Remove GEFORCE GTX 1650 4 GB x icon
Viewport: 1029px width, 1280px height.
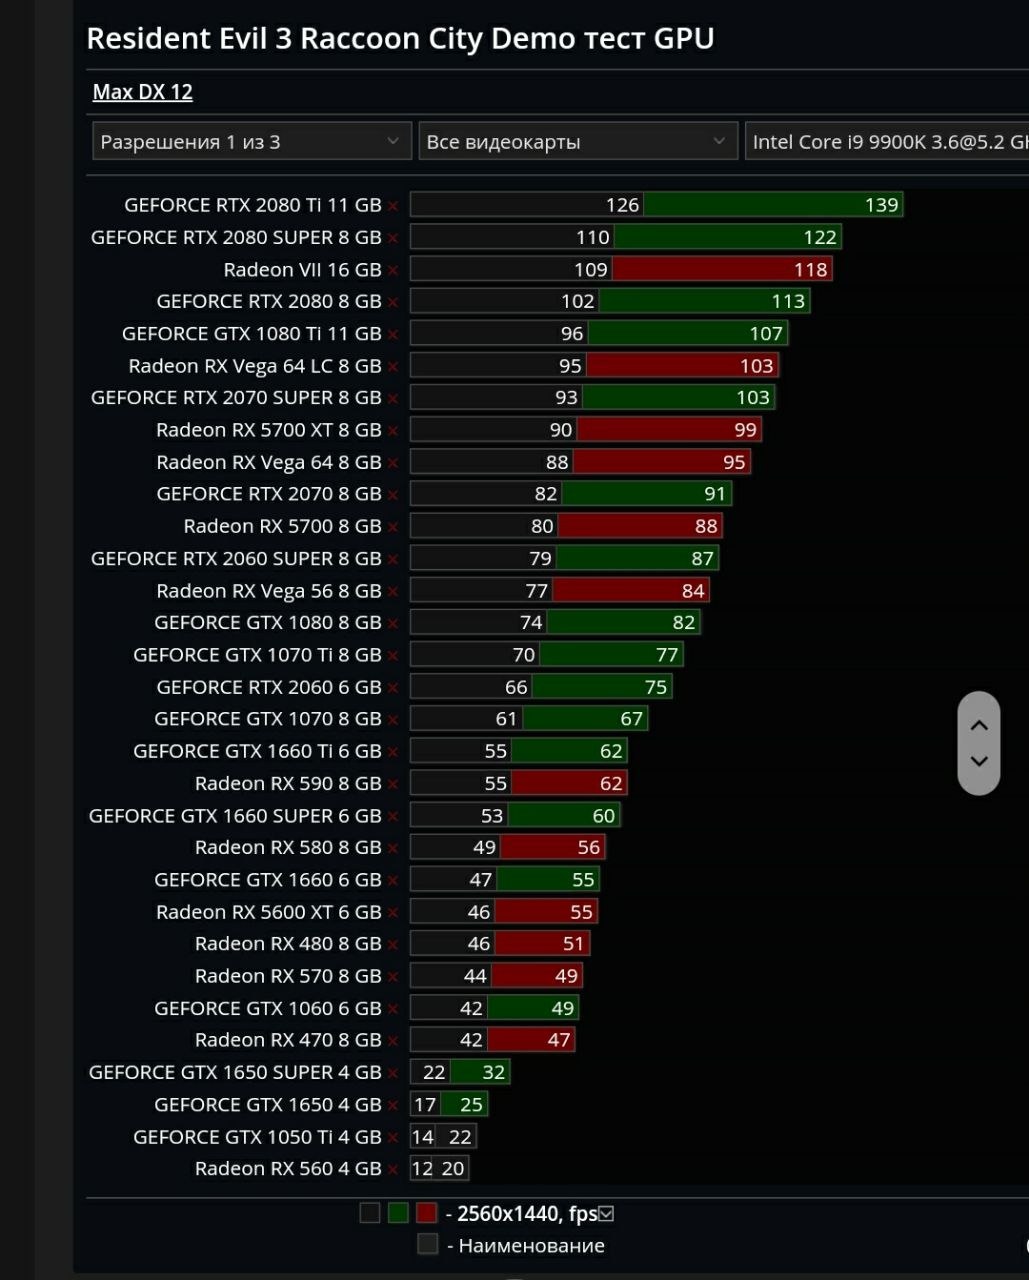point(393,1106)
